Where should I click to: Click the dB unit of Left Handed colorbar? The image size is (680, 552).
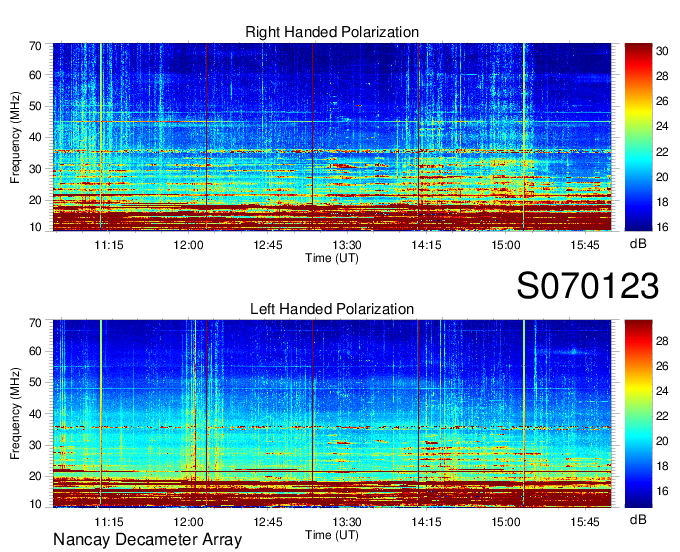(x=638, y=519)
